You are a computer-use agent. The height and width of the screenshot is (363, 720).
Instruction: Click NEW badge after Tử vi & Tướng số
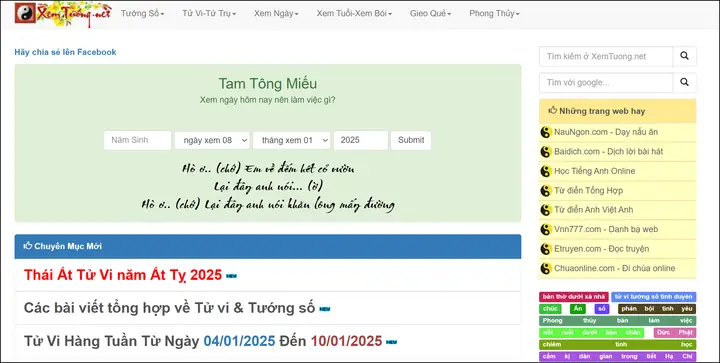[x=325, y=309]
